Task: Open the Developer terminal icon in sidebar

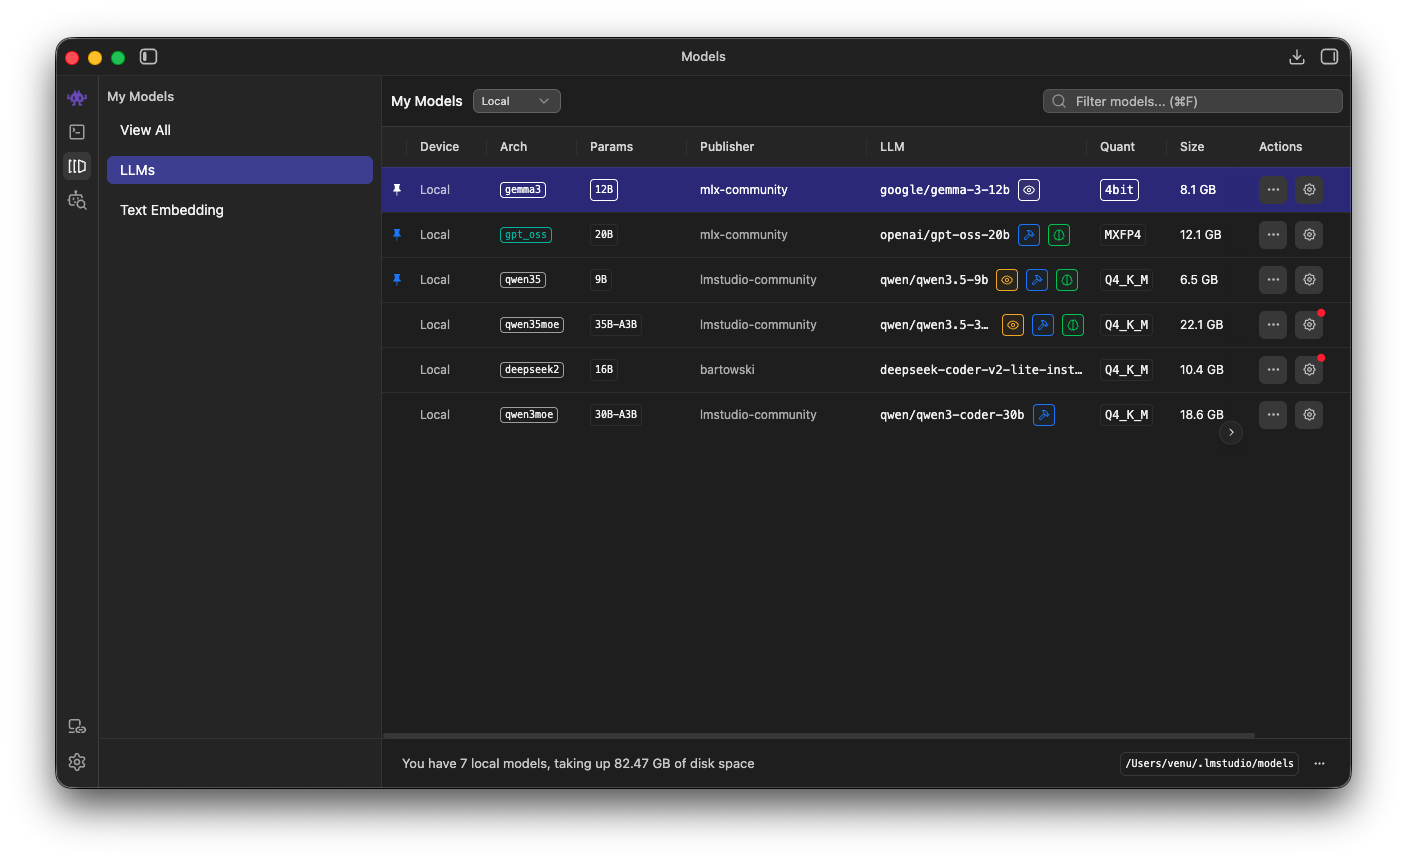Action: 77,132
